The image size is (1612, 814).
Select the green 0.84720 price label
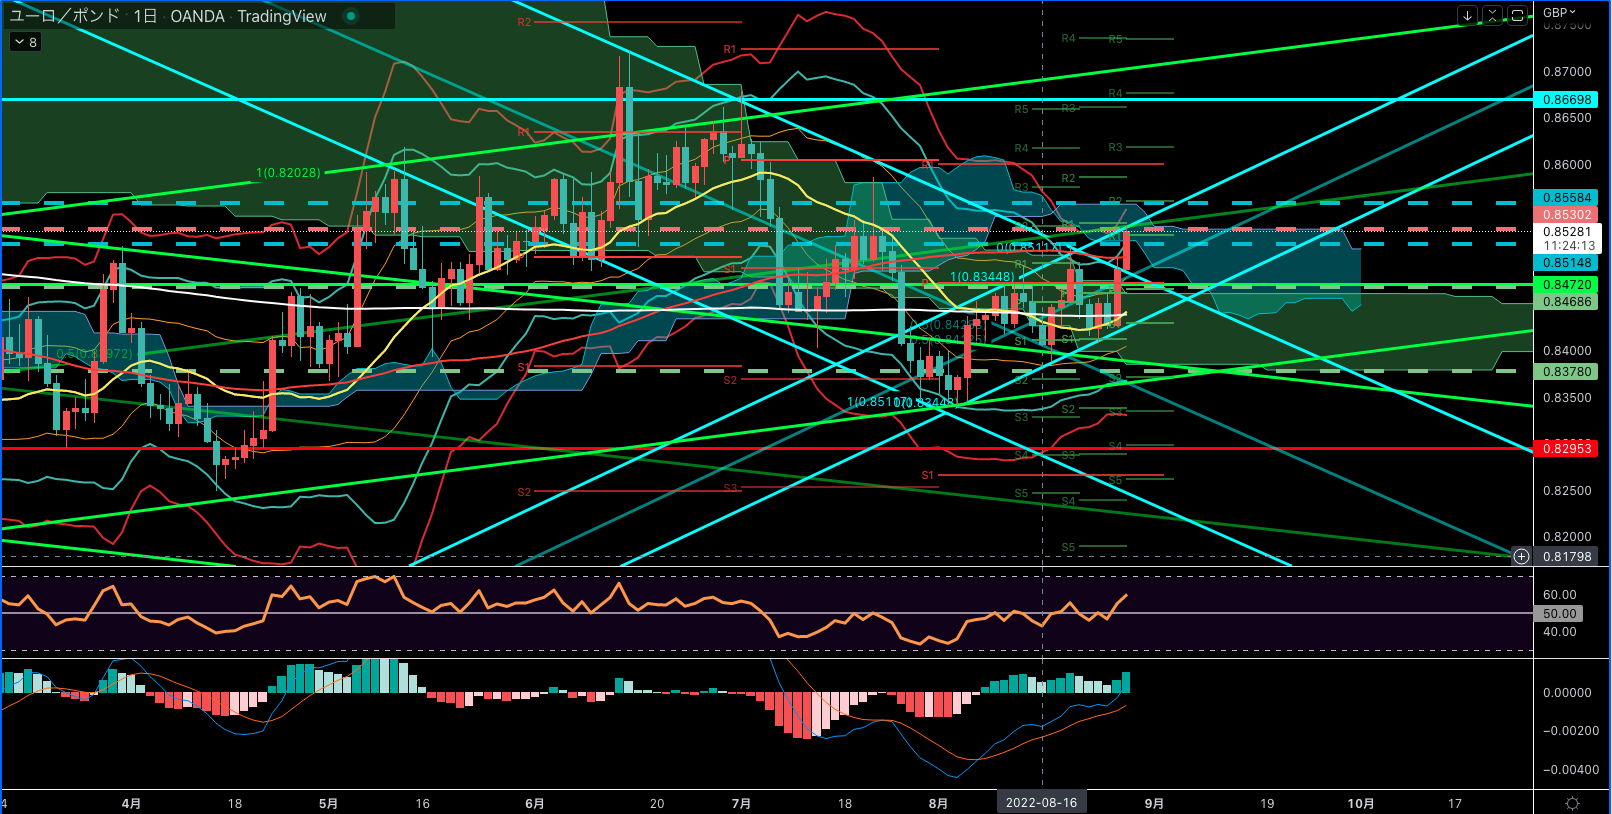click(x=1566, y=285)
